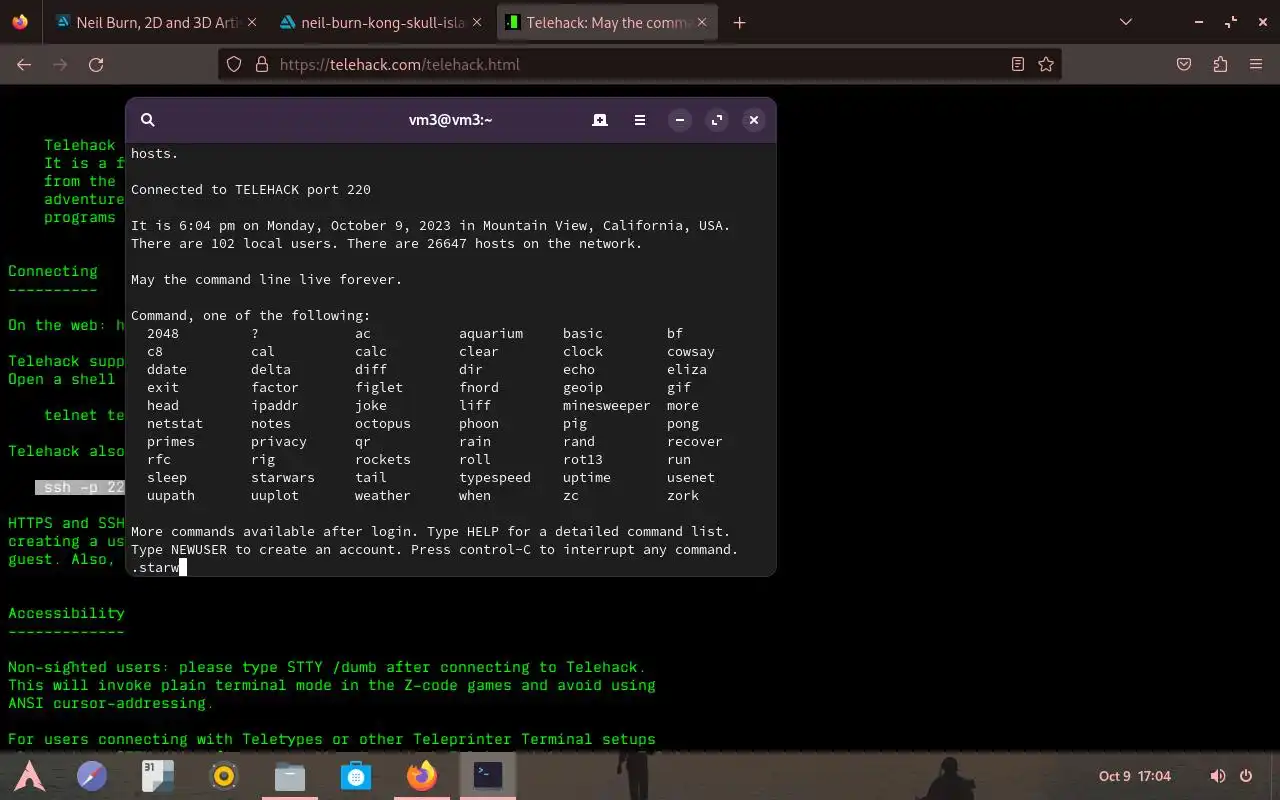Image resolution: width=1280 pixels, height=800 pixels.
Task: Open the clock showing Oct 9 17:04
Action: 1135,776
